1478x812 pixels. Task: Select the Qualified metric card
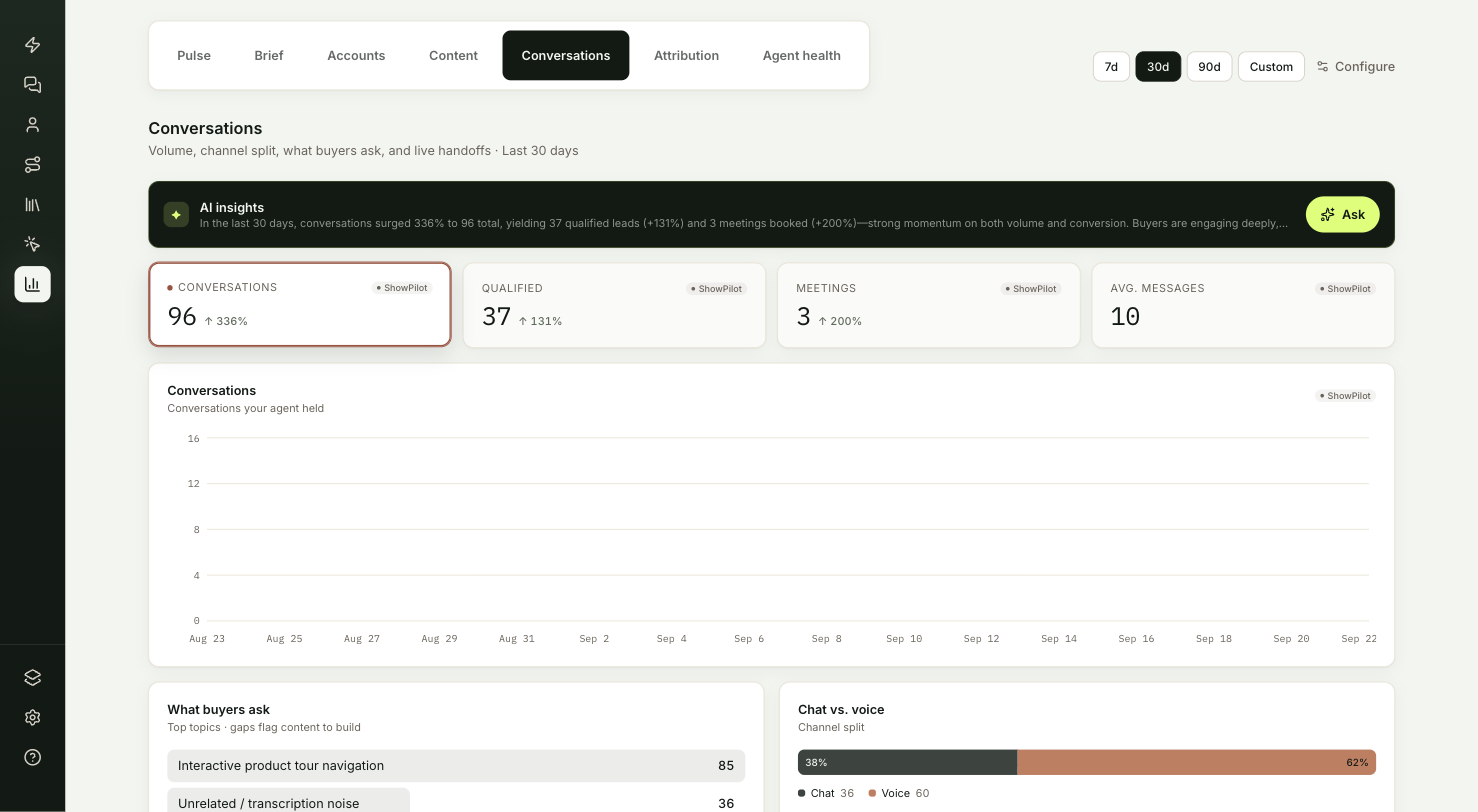(x=614, y=305)
